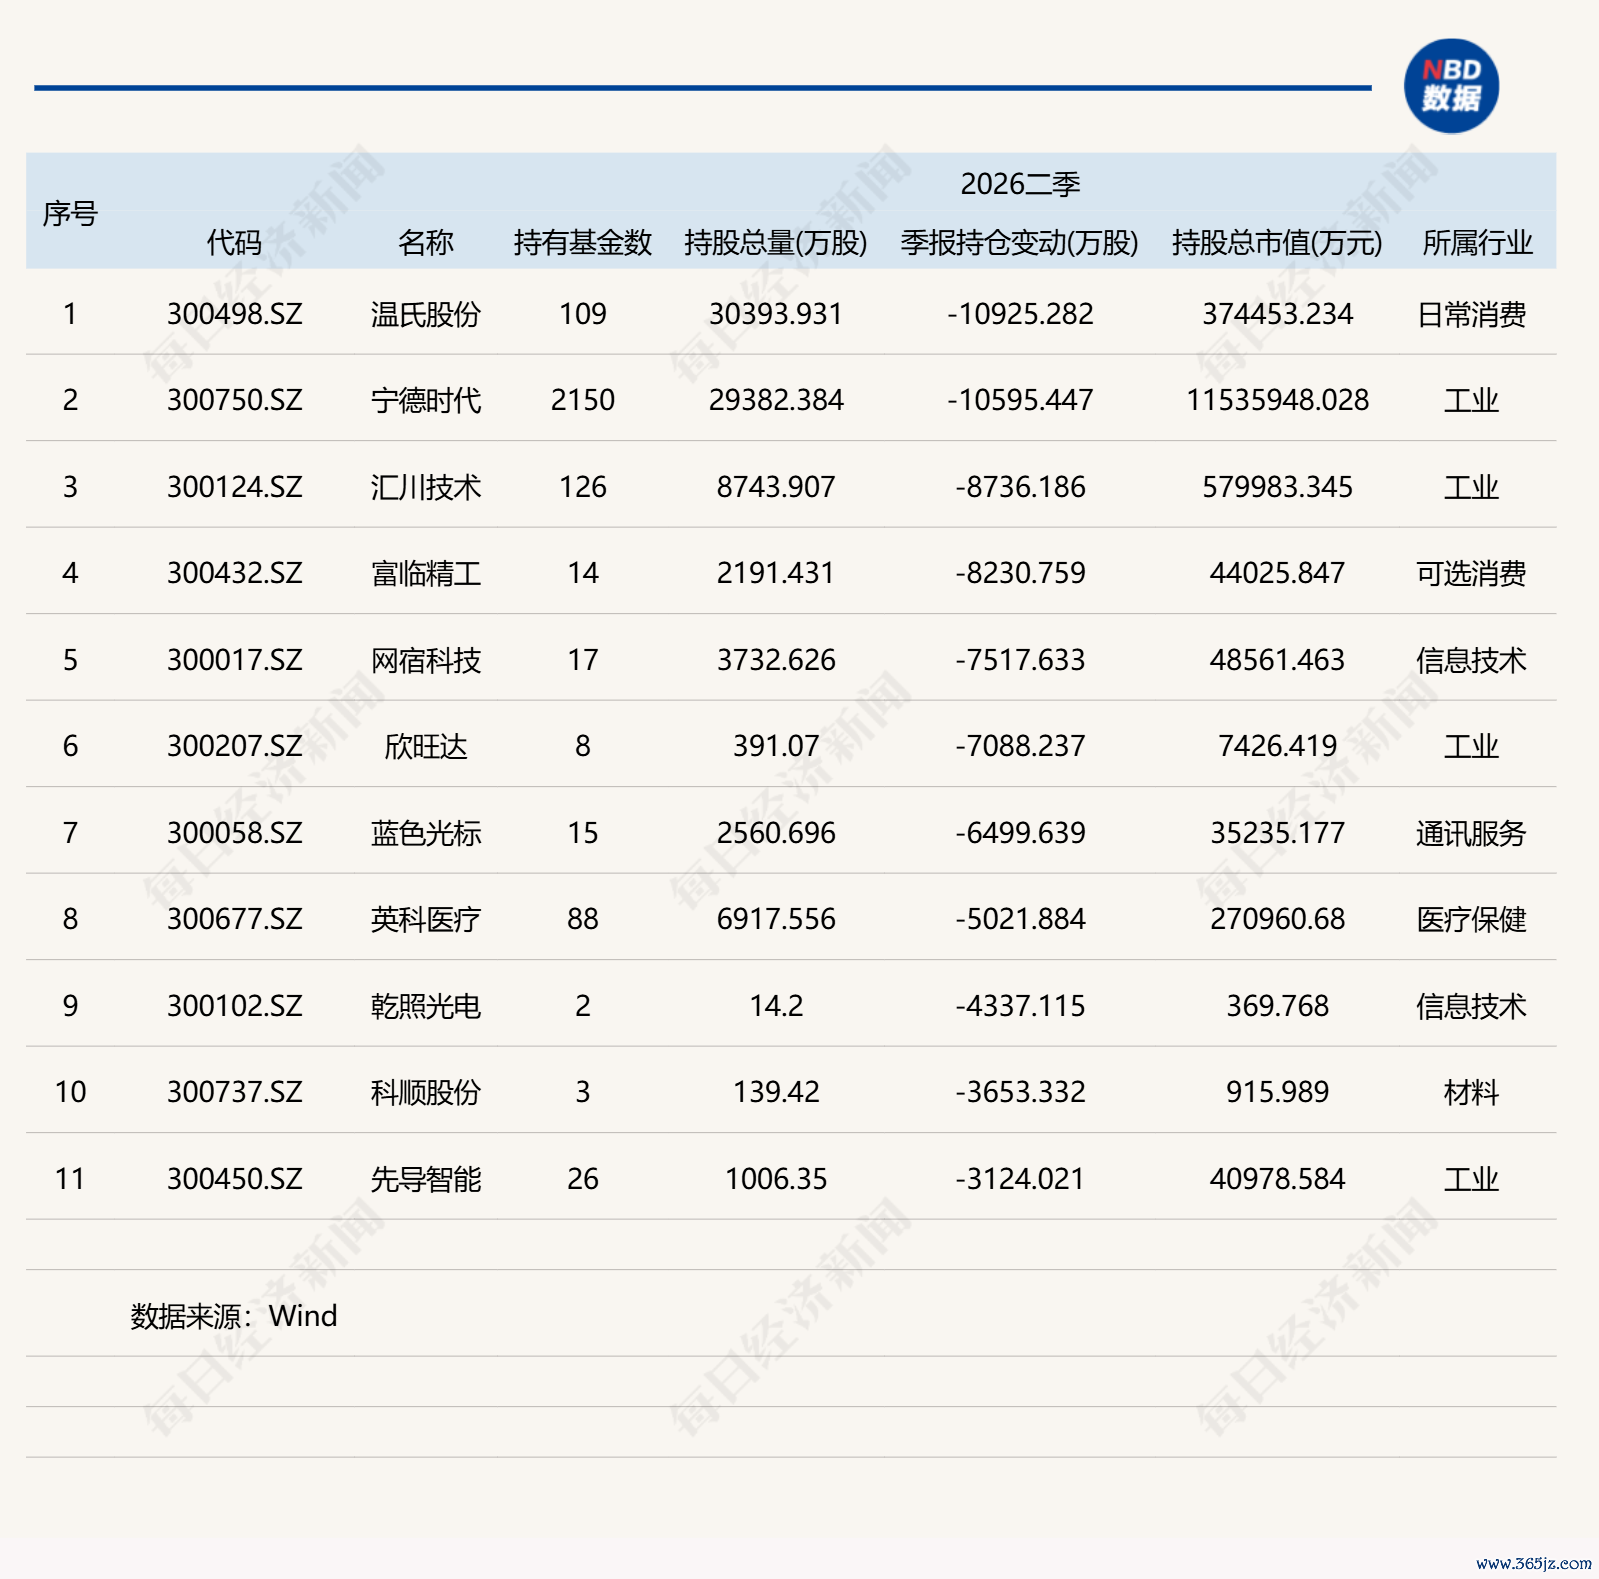This screenshot has width=1599, height=1579.
Task: Click the 通讯服务 industry cell
Action: 1471,833
